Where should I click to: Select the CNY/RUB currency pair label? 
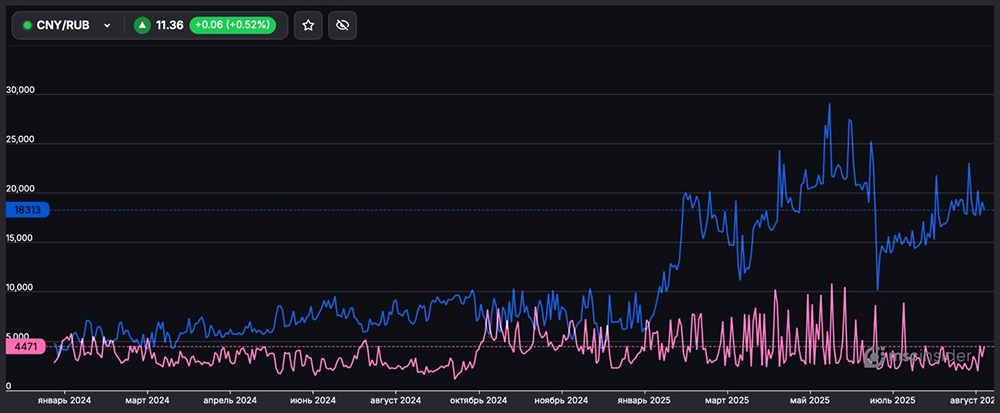(63, 25)
